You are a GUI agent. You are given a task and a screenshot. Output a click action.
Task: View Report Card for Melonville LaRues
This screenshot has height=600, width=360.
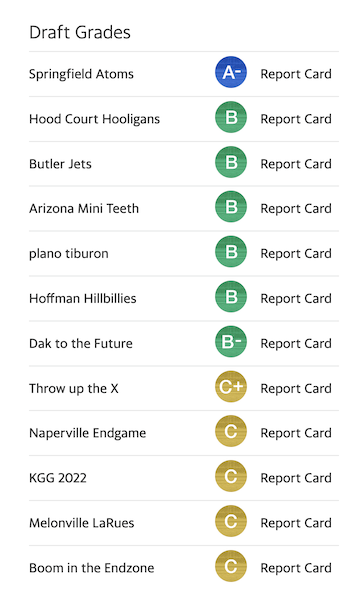(x=296, y=523)
